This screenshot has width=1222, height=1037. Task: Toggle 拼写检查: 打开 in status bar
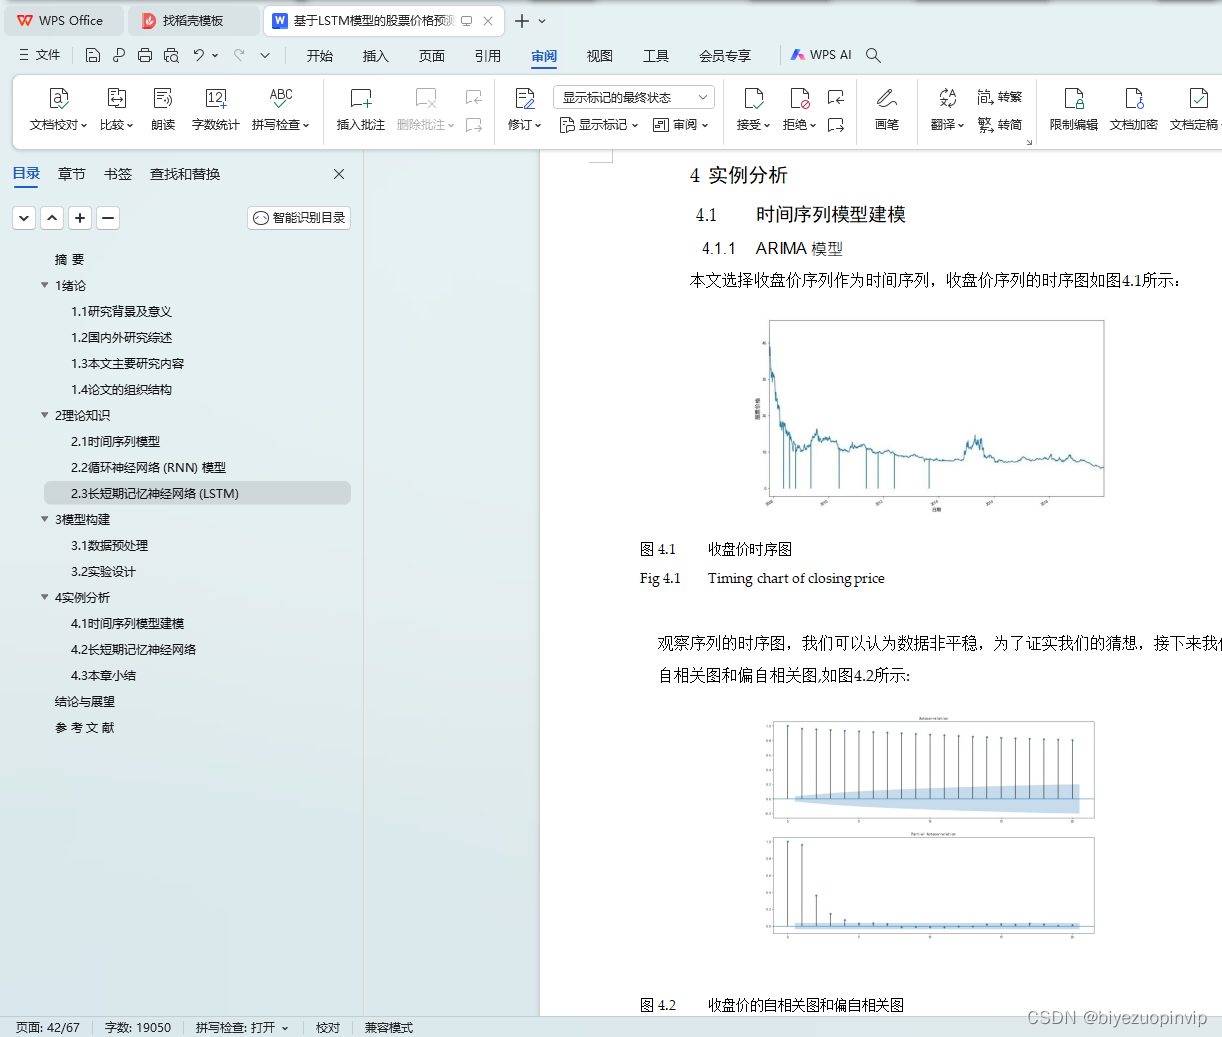pyautogui.click(x=241, y=1027)
